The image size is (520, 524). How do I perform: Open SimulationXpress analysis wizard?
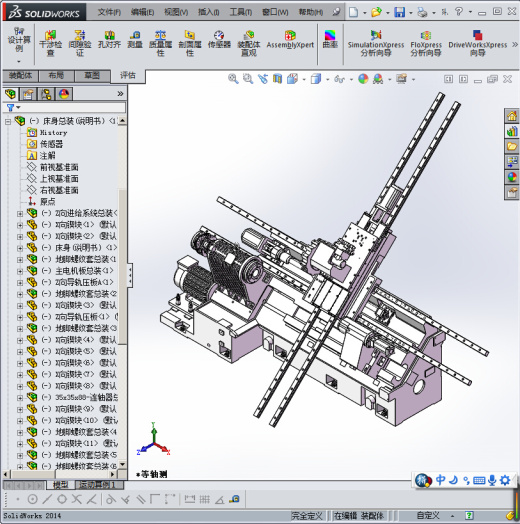click(x=376, y=43)
